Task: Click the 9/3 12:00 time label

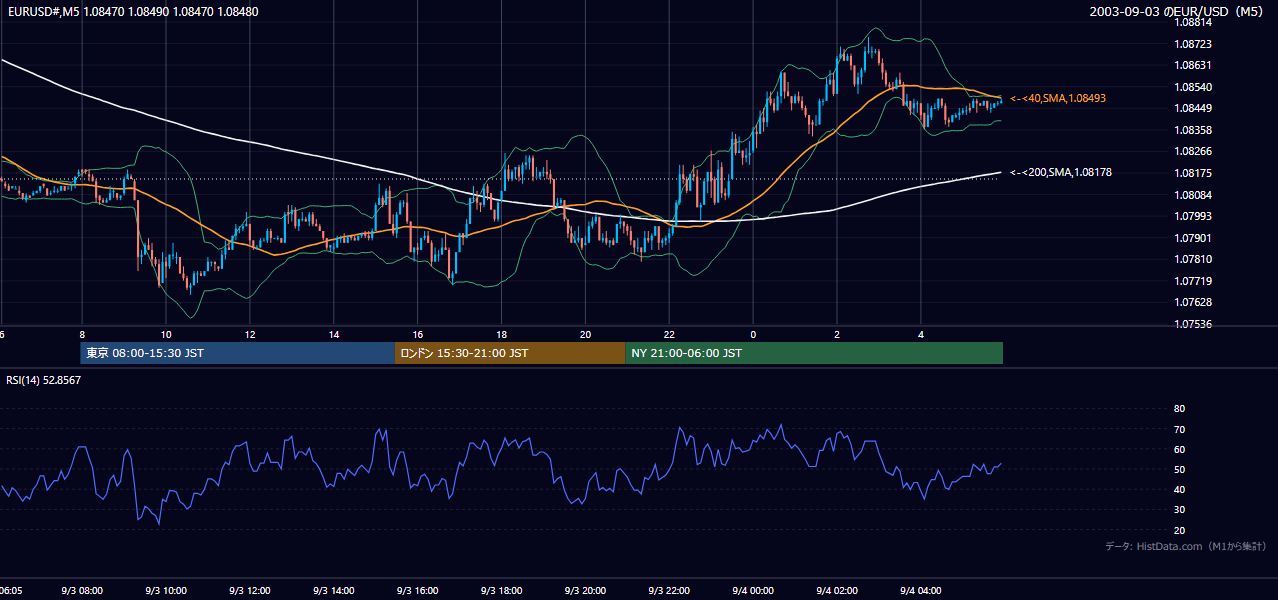Action: [x=250, y=591]
